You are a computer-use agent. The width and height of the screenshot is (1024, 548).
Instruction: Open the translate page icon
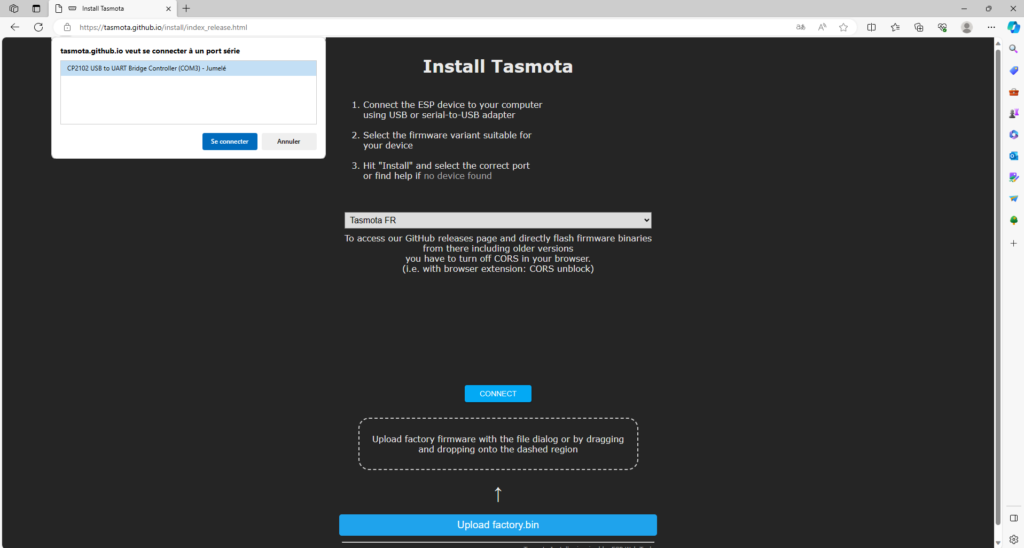point(801,27)
